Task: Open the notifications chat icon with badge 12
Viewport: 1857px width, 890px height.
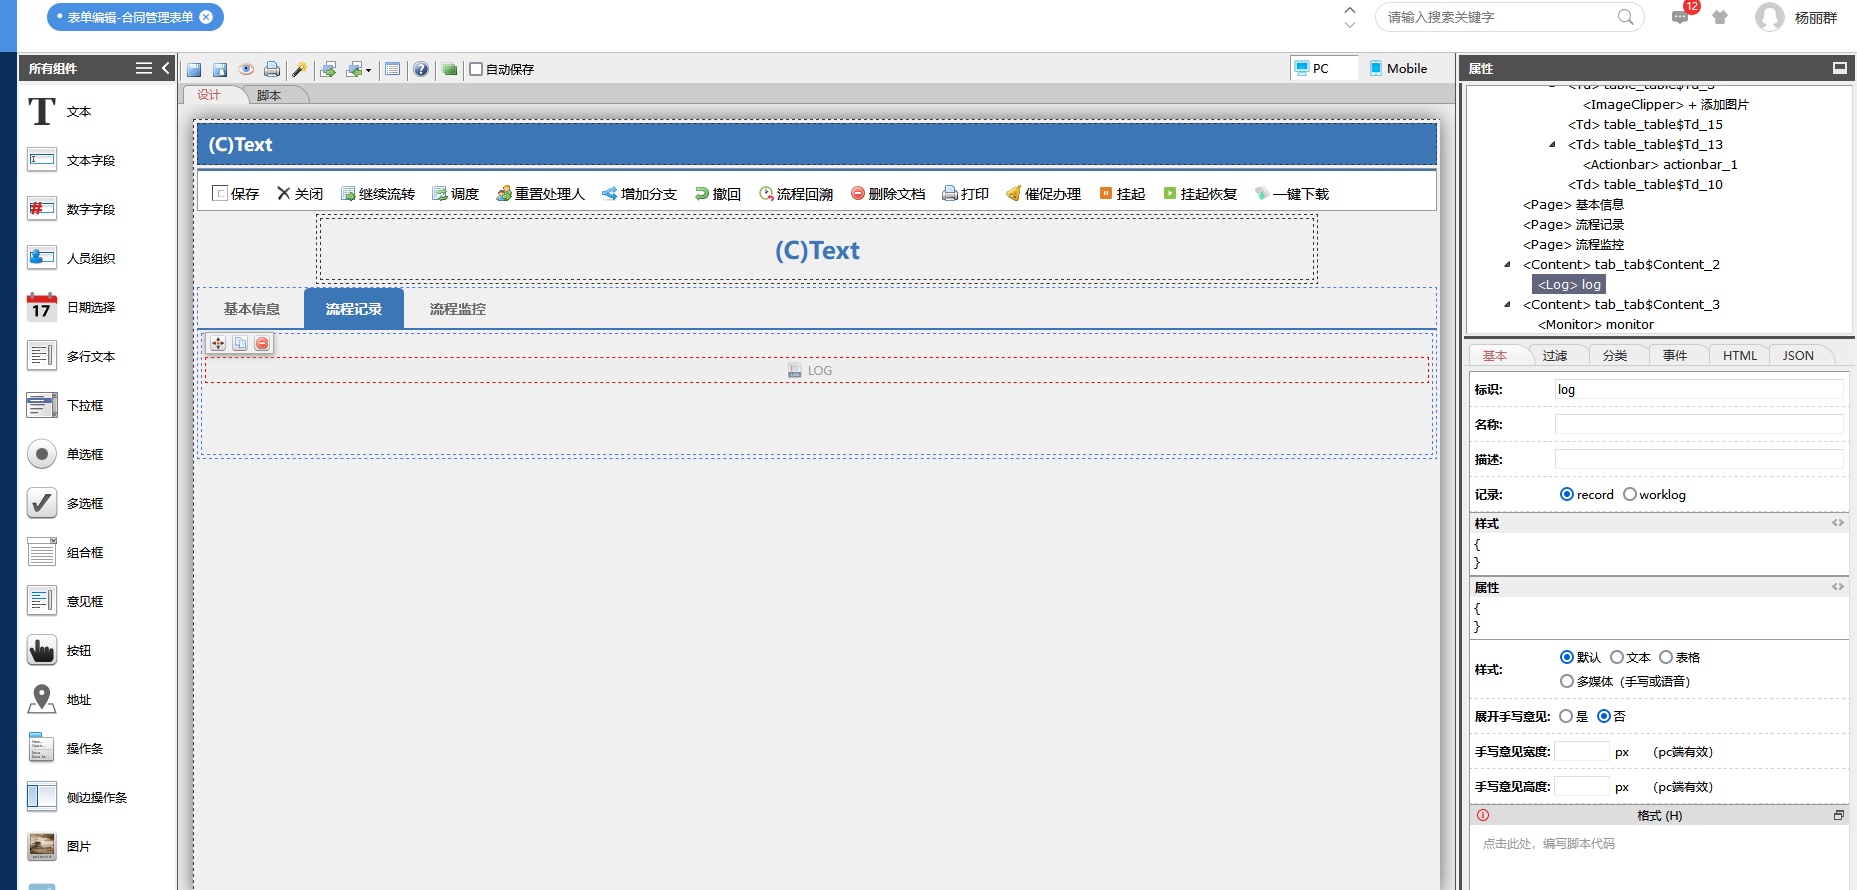Action: (1680, 17)
